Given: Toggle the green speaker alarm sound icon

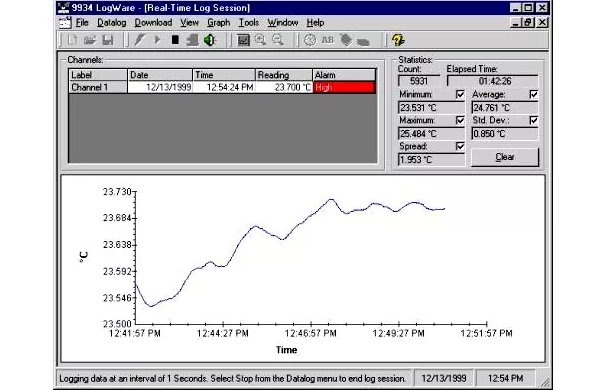Looking at the screenshot, I should 210,40.
